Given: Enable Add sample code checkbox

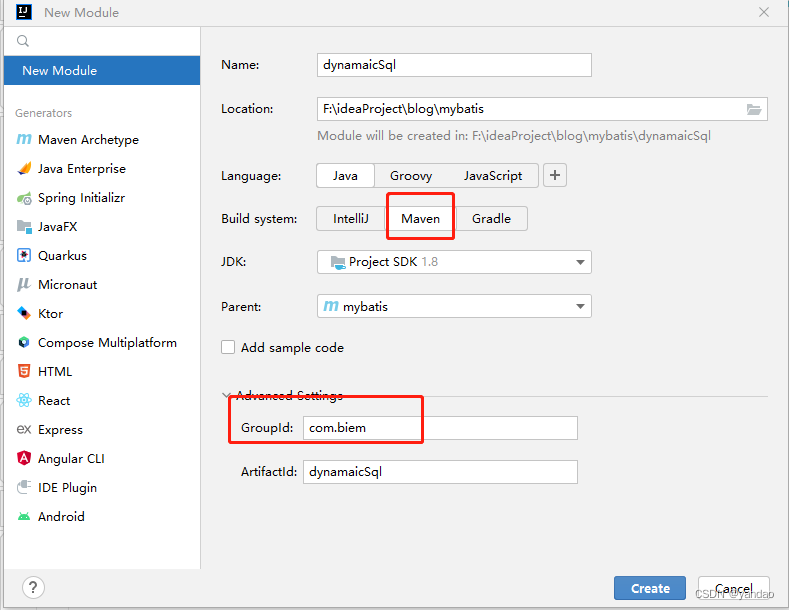Looking at the screenshot, I should (228, 347).
